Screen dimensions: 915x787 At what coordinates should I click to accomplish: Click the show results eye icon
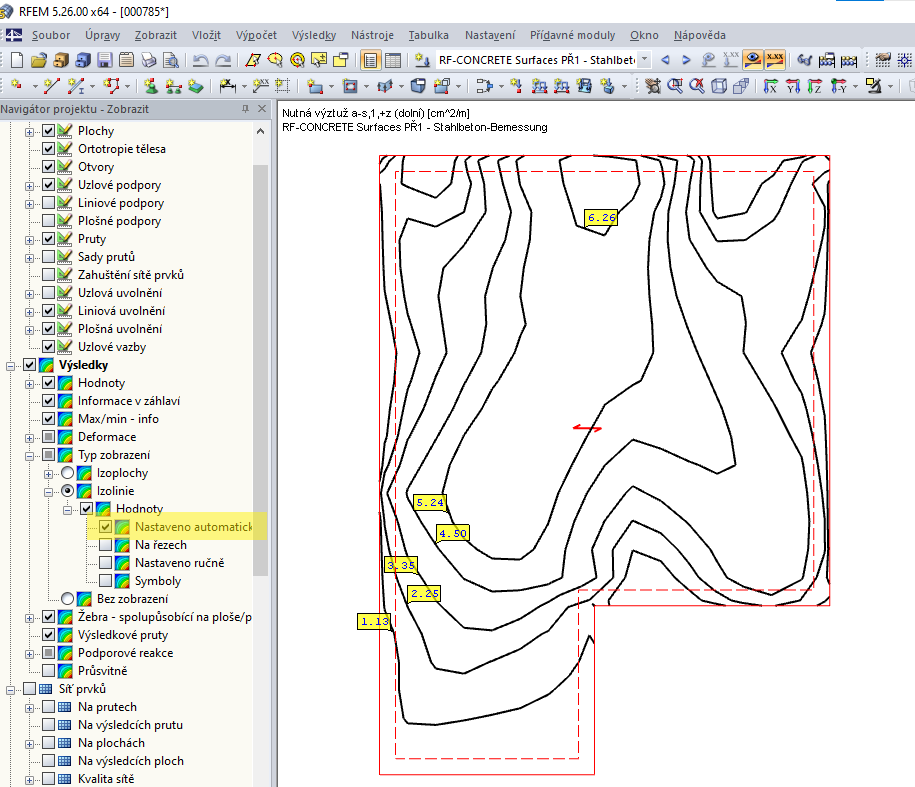tap(751, 60)
